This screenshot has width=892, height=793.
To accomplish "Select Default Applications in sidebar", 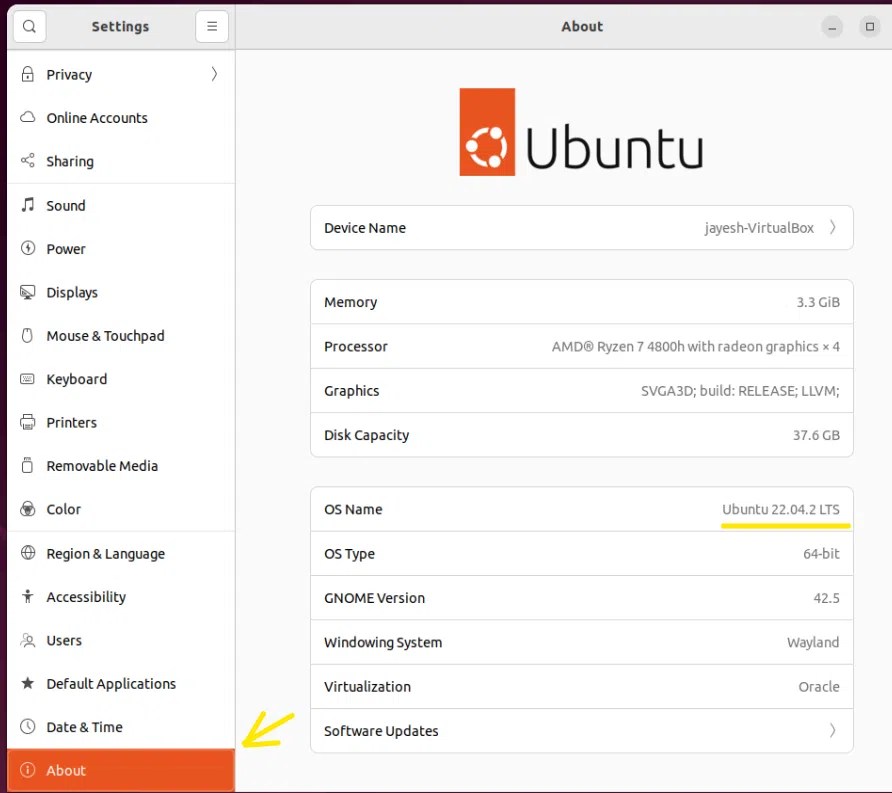I will tap(110, 684).
